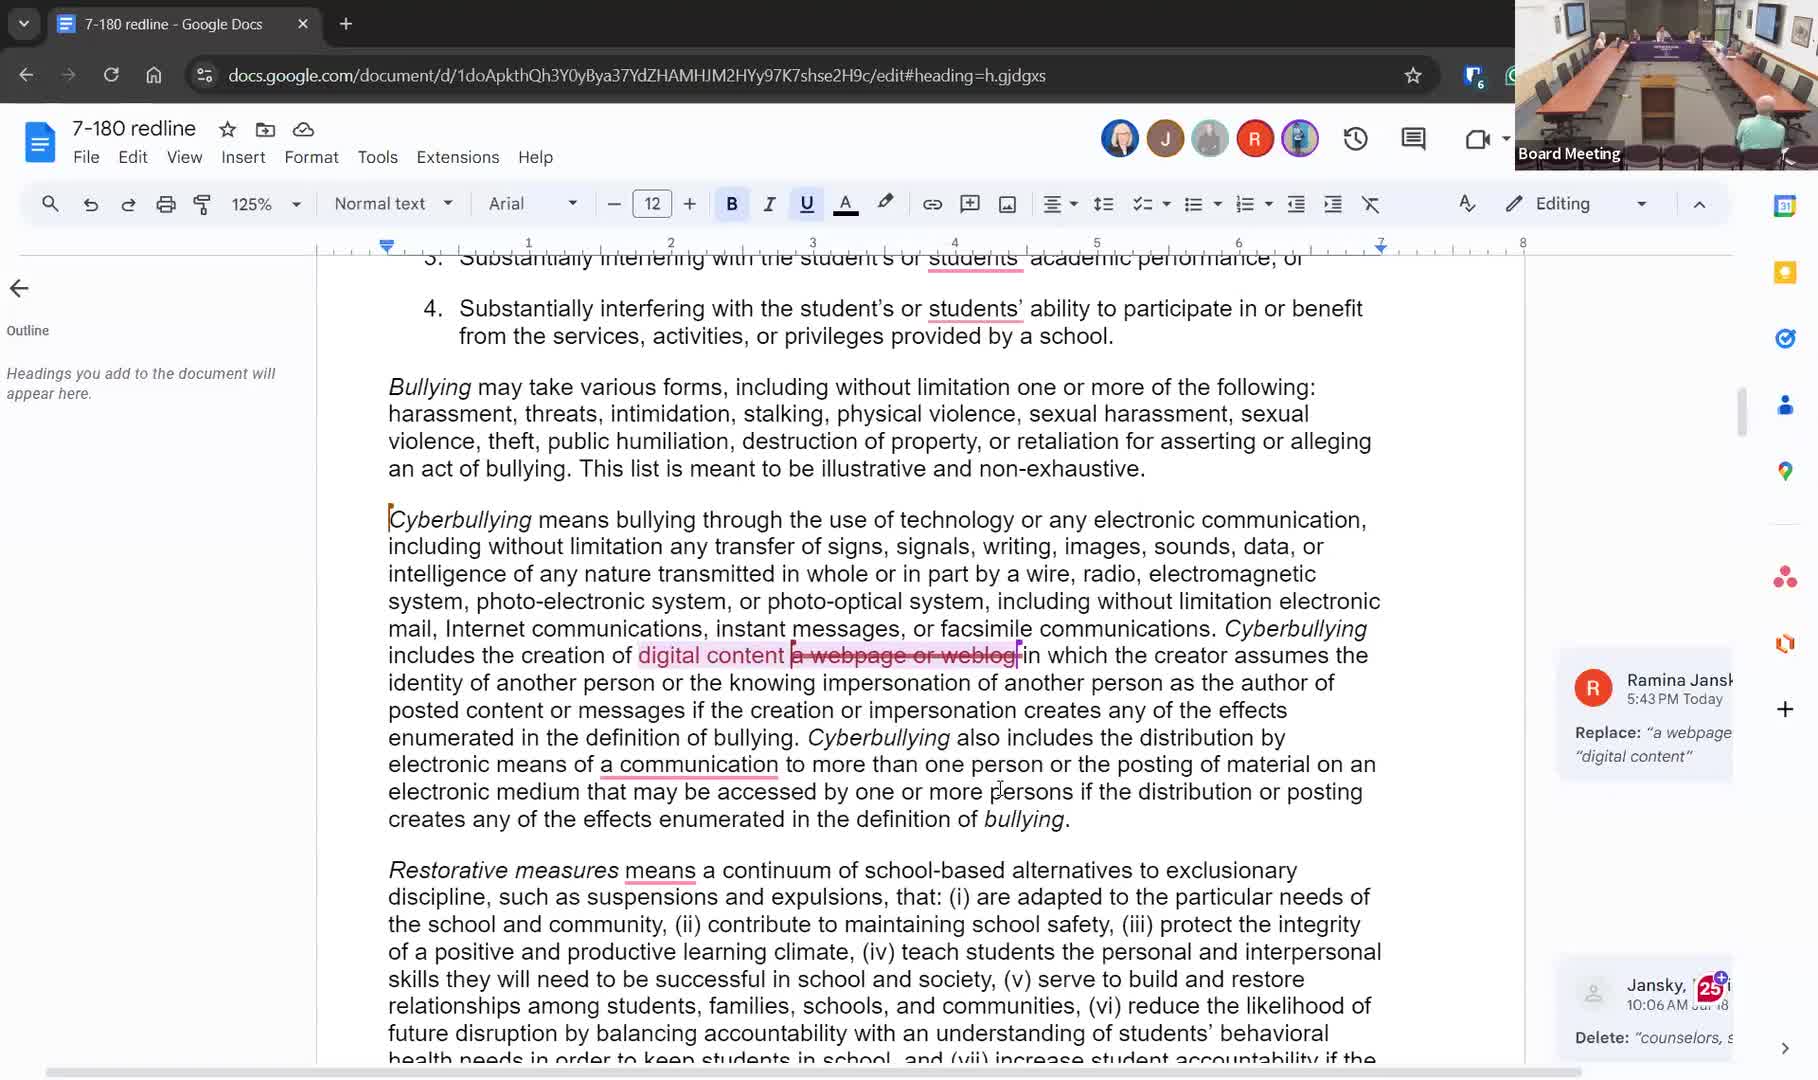Screen dimensions: 1818x1080
Task: Toggle bold formatting
Action: coord(731,204)
